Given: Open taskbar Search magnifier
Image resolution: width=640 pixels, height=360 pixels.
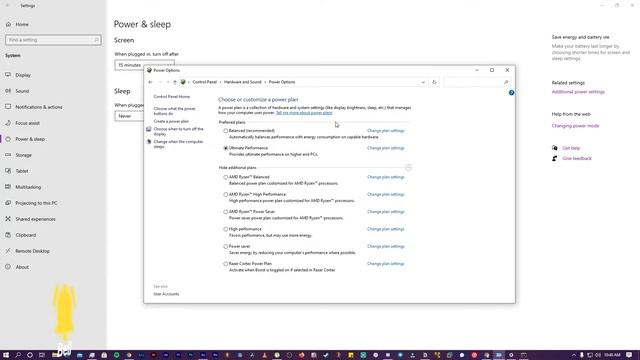Looking at the screenshot, I should point(18,355).
